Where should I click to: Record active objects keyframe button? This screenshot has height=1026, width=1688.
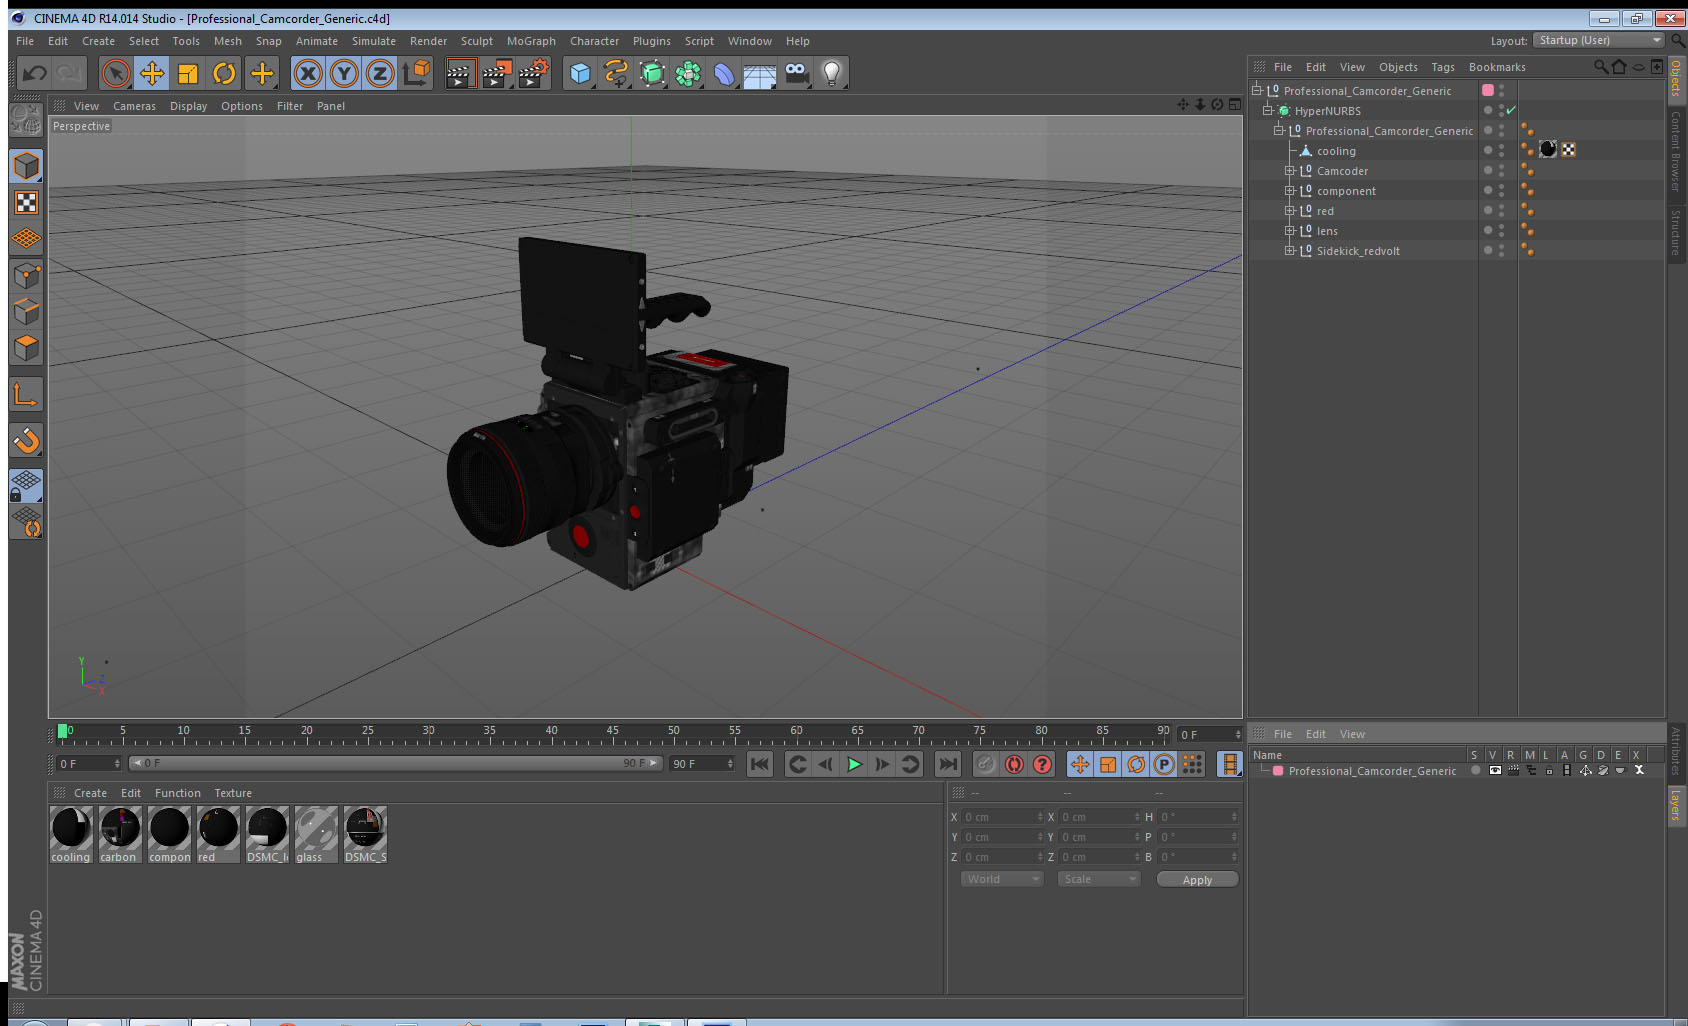[985, 764]
